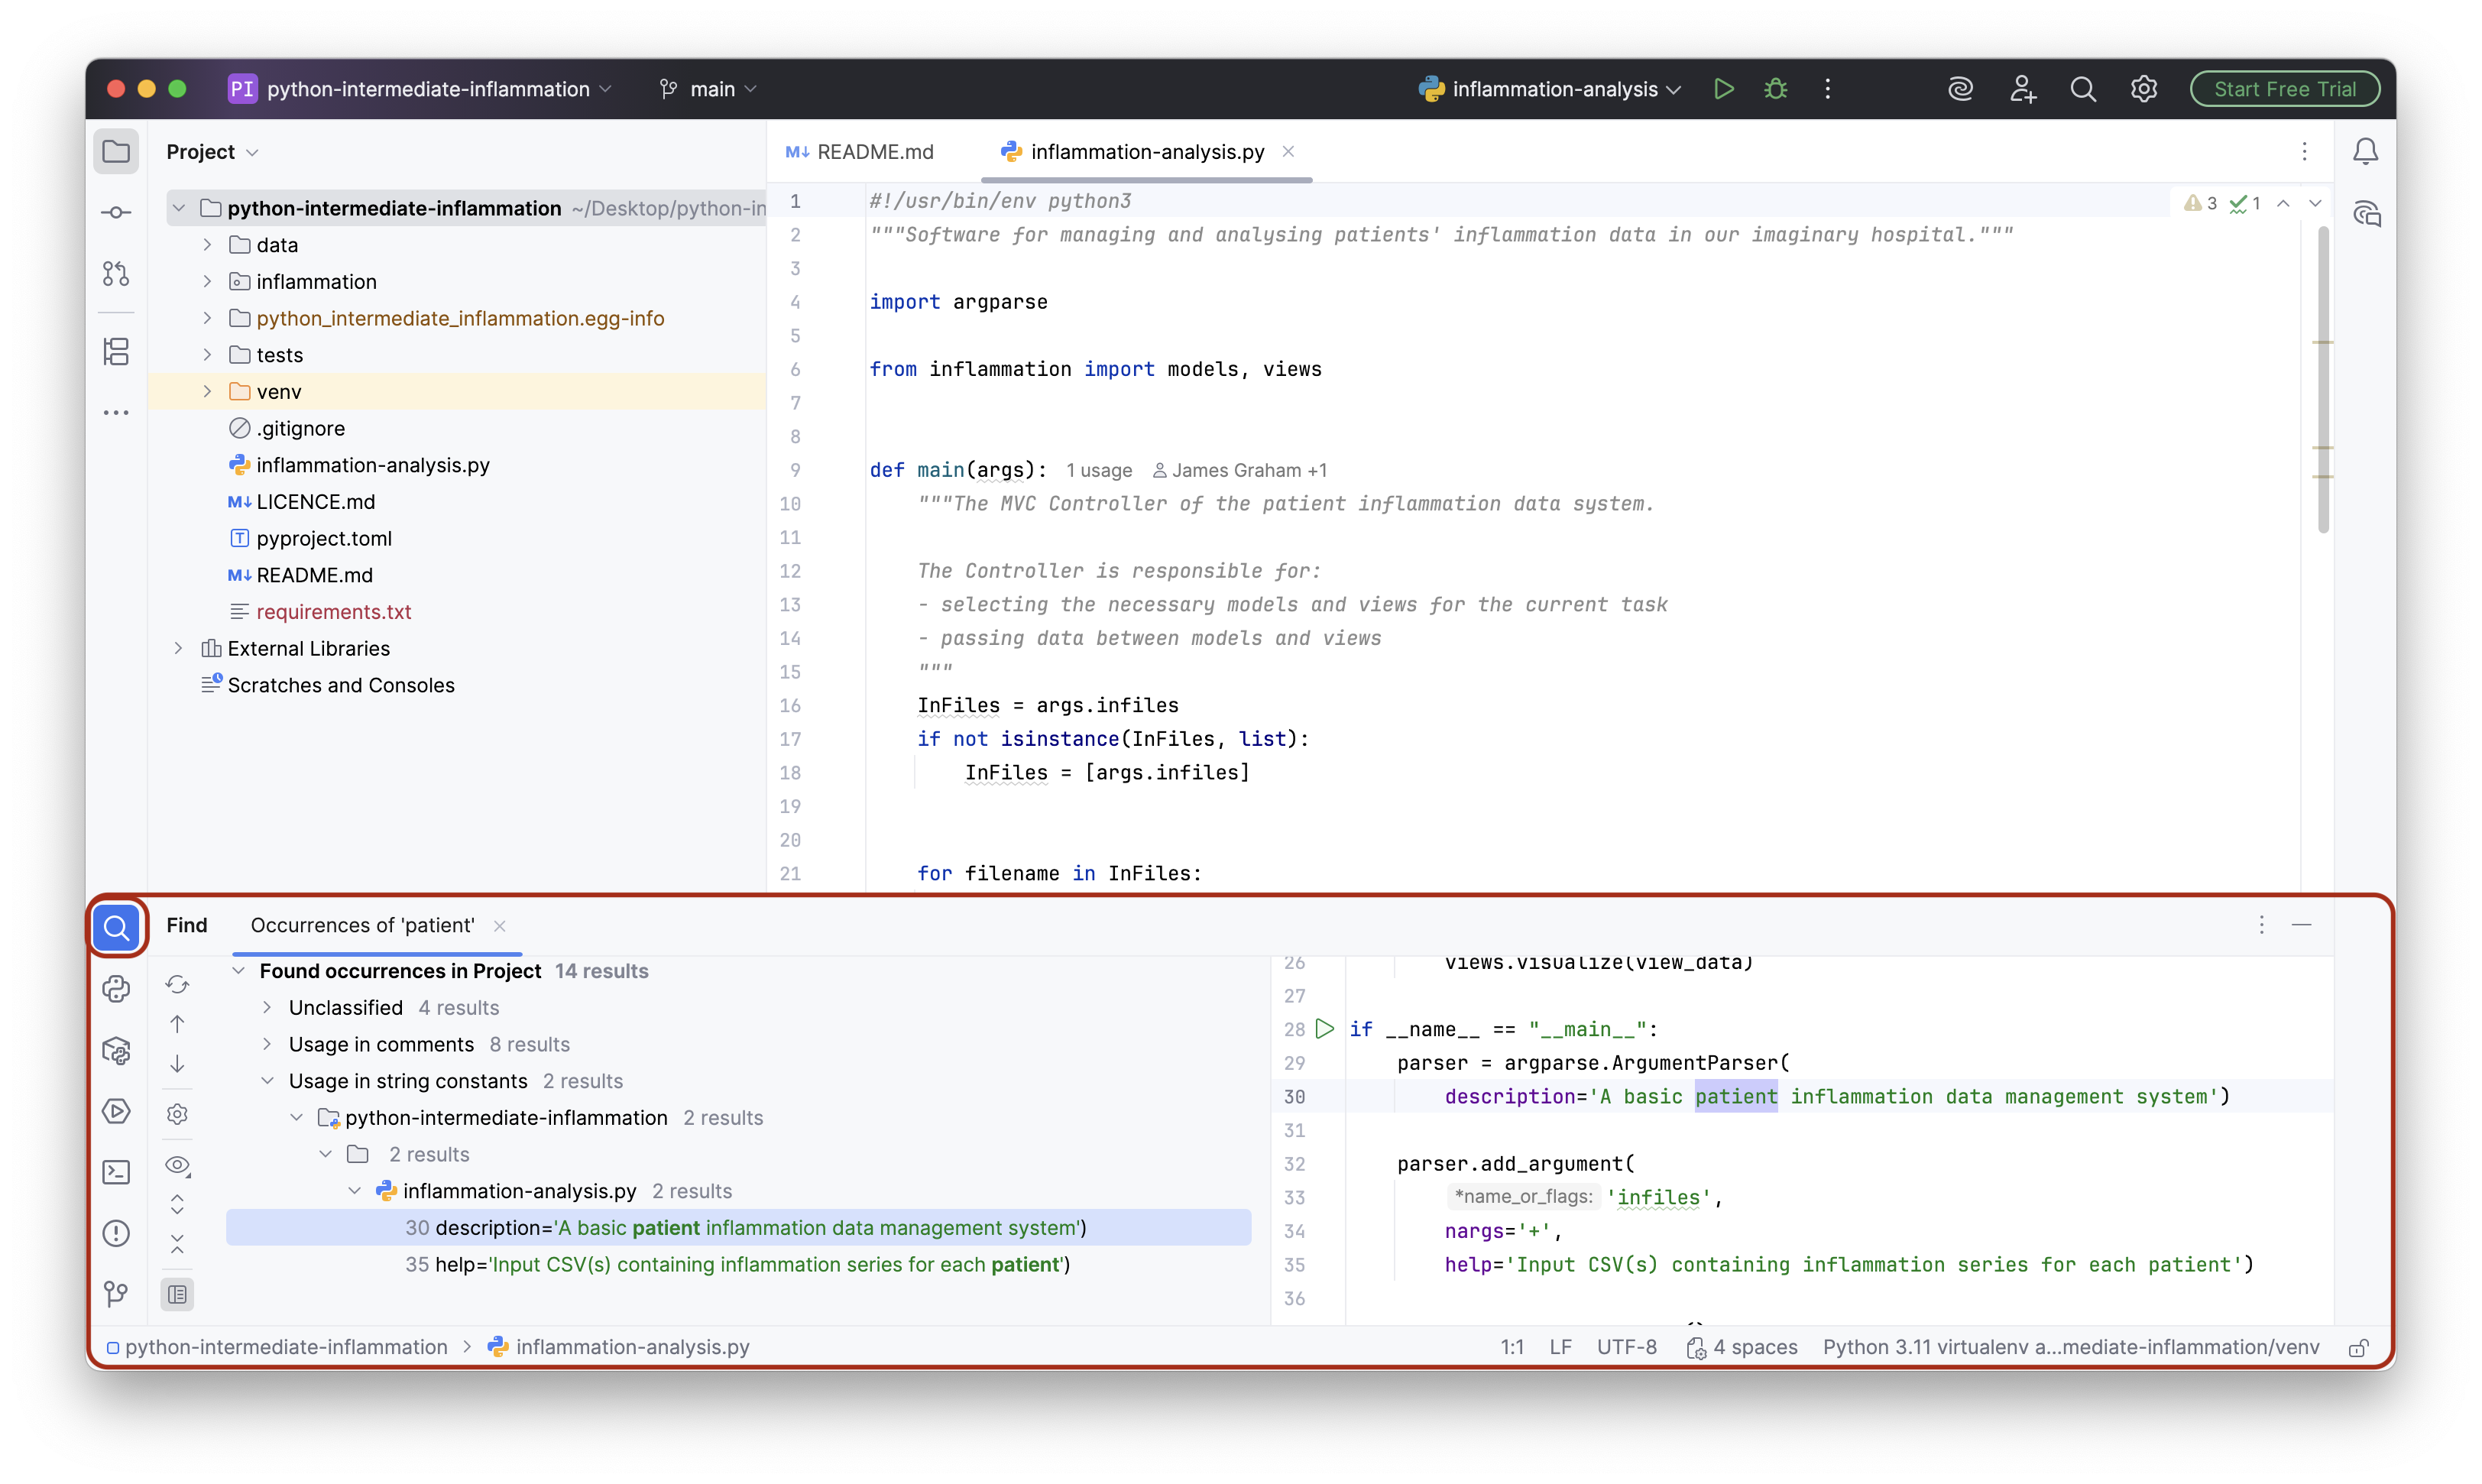
Task: Refresh the search results in Find panel
Action: coord(178,984)
